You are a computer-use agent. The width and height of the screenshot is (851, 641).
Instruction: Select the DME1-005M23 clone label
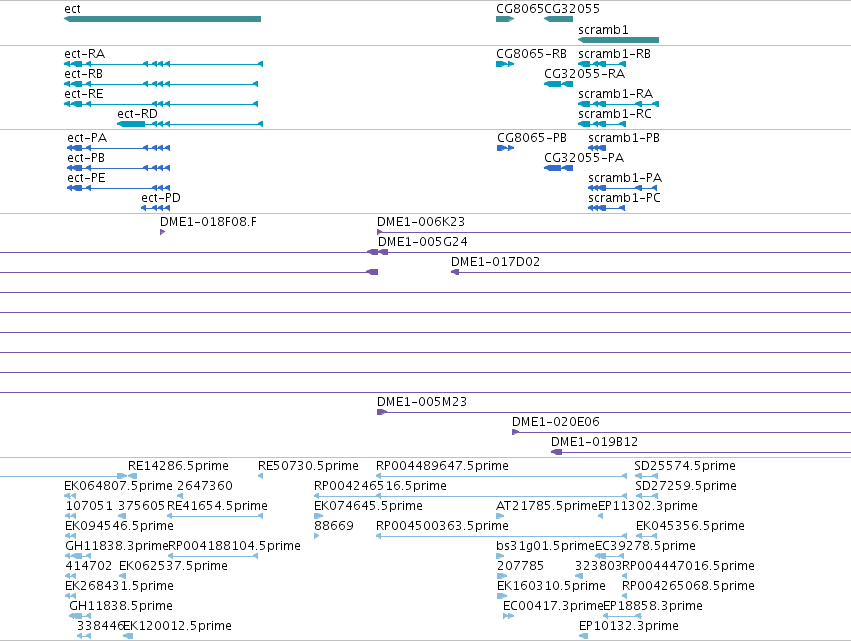coord(422,402)
